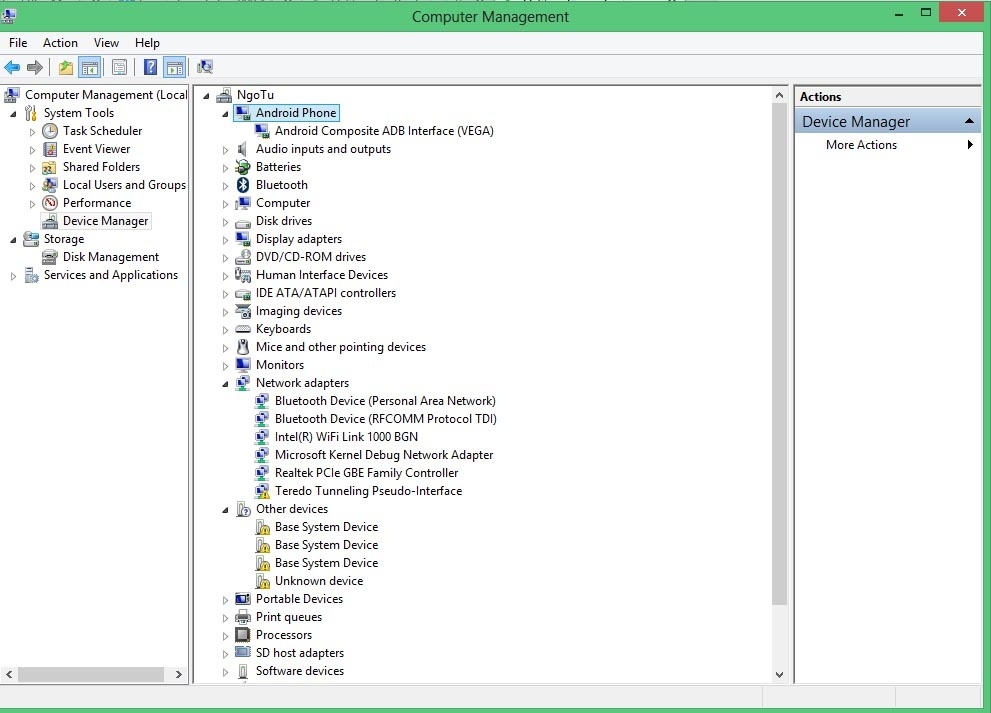Click the Audio inputs and outputs speaker icon
991x713 pixels.
tap(243, 149)
